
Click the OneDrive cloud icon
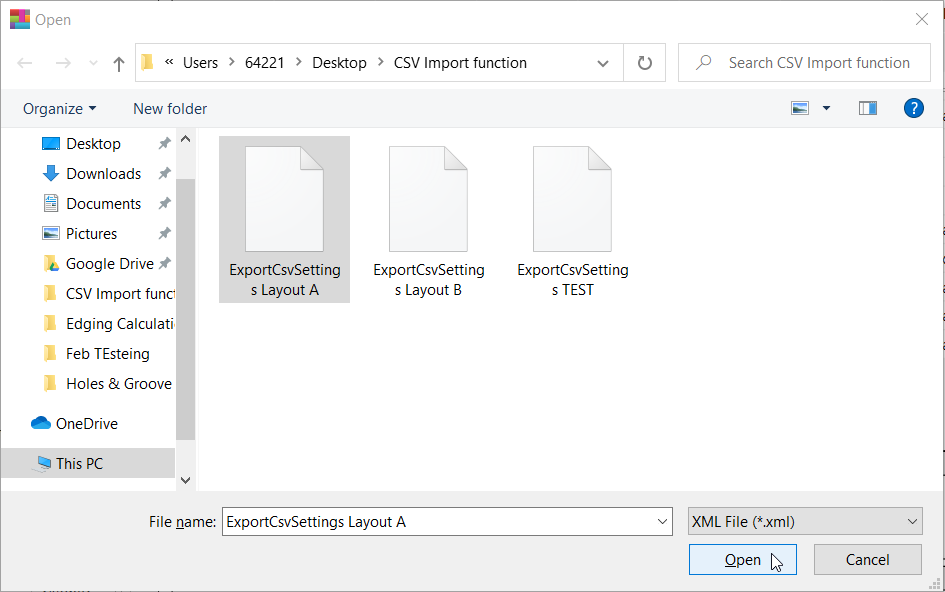[40, 423]
